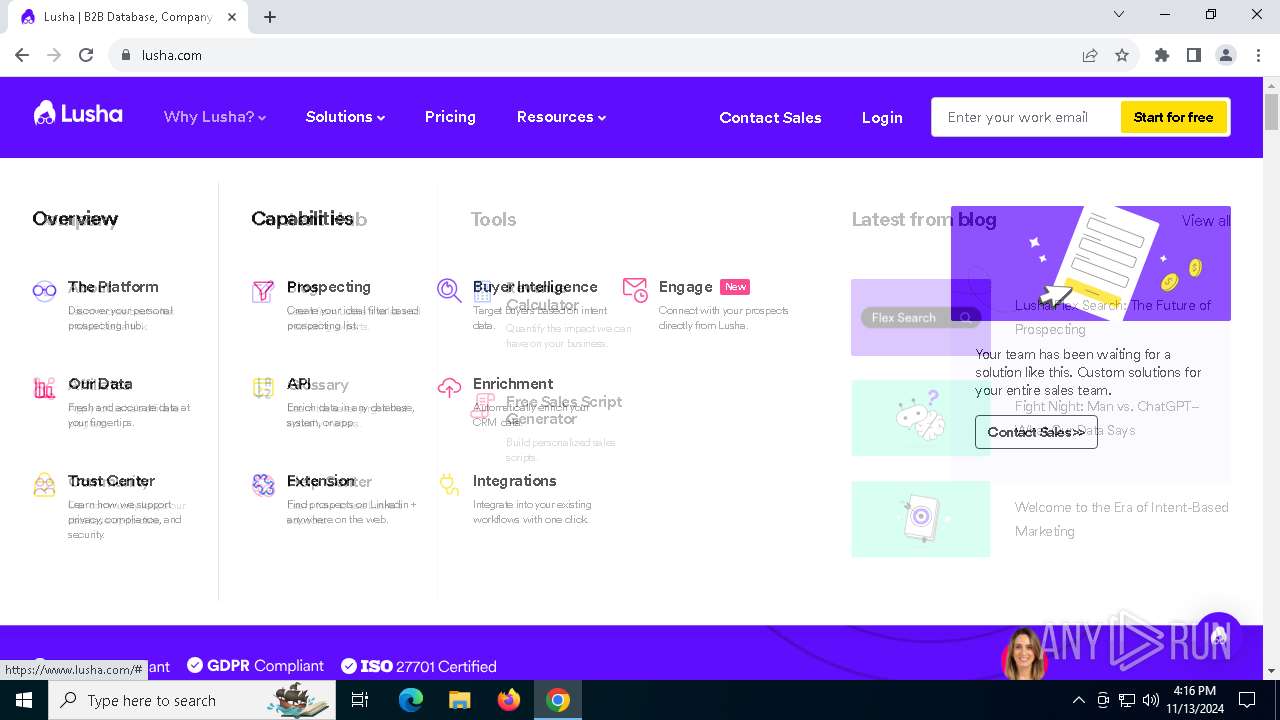Viewport: 1280px width, 720px height.
Task: Bookmark this tab with star icon
Action: click(1122, 55)
